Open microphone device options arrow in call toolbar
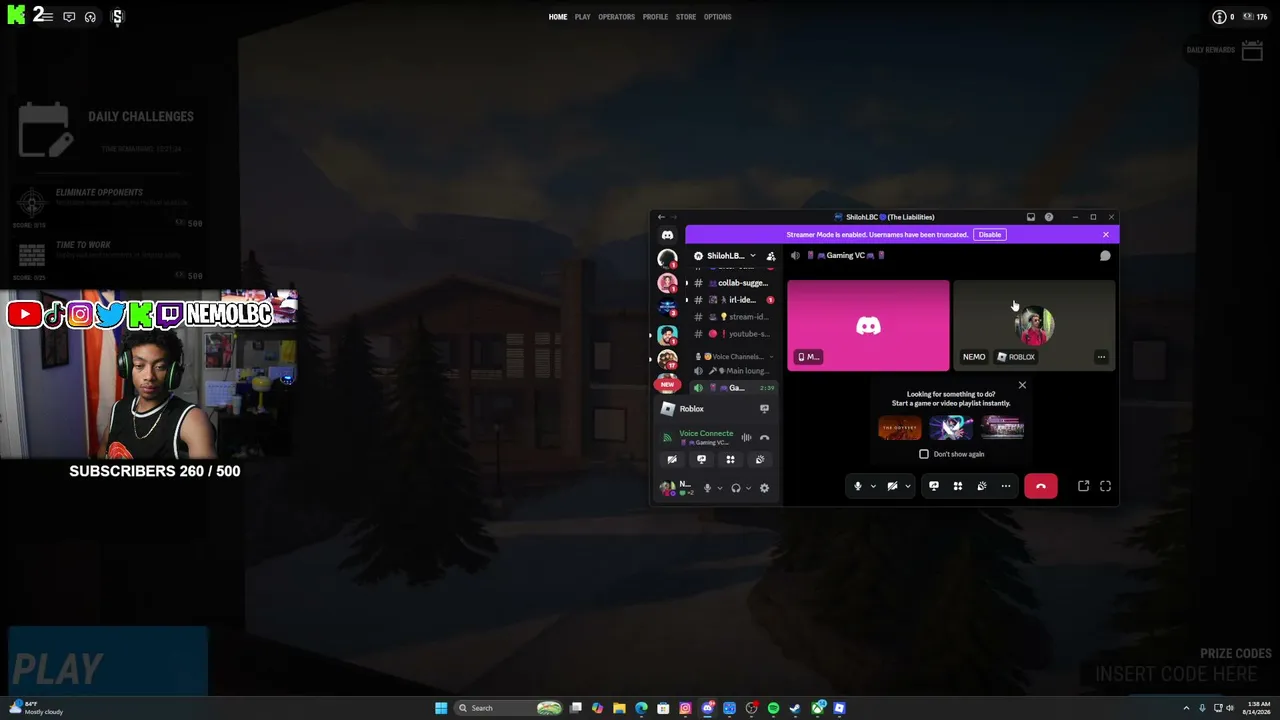 tap(873, 486)
